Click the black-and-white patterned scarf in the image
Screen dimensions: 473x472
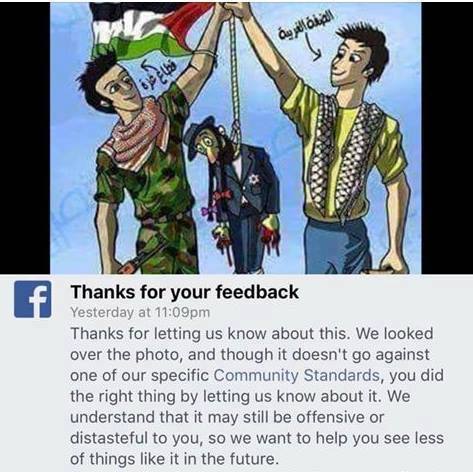[x=347, y=157]
